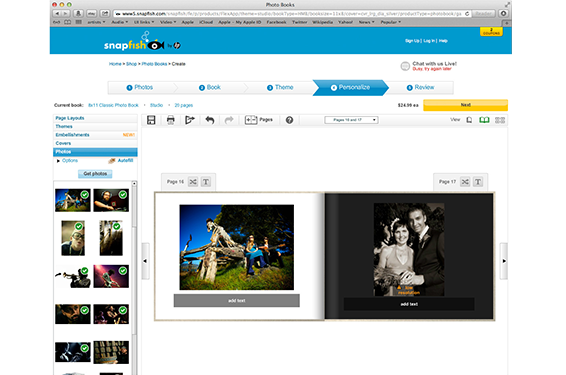566x375 pixels.
Task: Open the Popular bookmarks folder
Action: click(x=390, y=22)
